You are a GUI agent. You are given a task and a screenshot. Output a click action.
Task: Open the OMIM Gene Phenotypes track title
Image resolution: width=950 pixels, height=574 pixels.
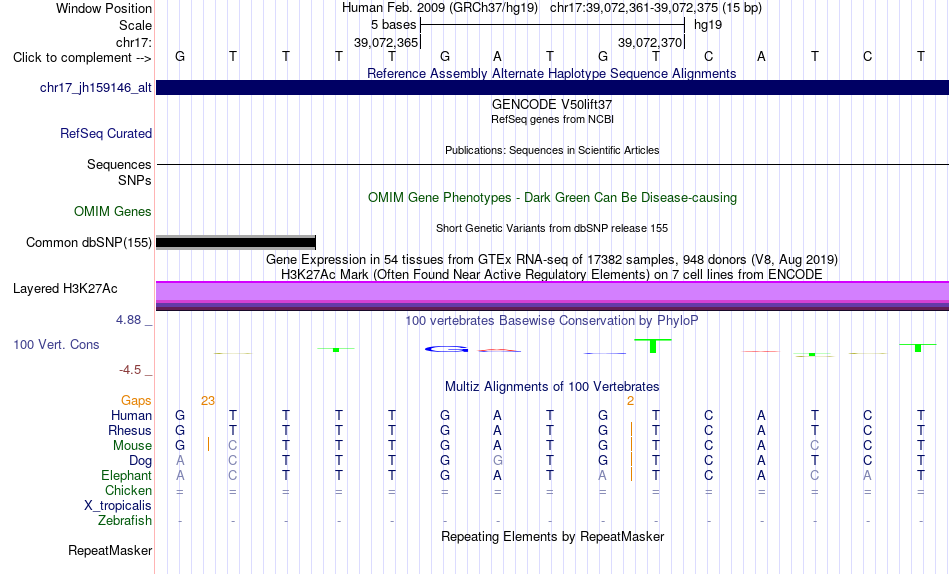click(x=552, y=198)
